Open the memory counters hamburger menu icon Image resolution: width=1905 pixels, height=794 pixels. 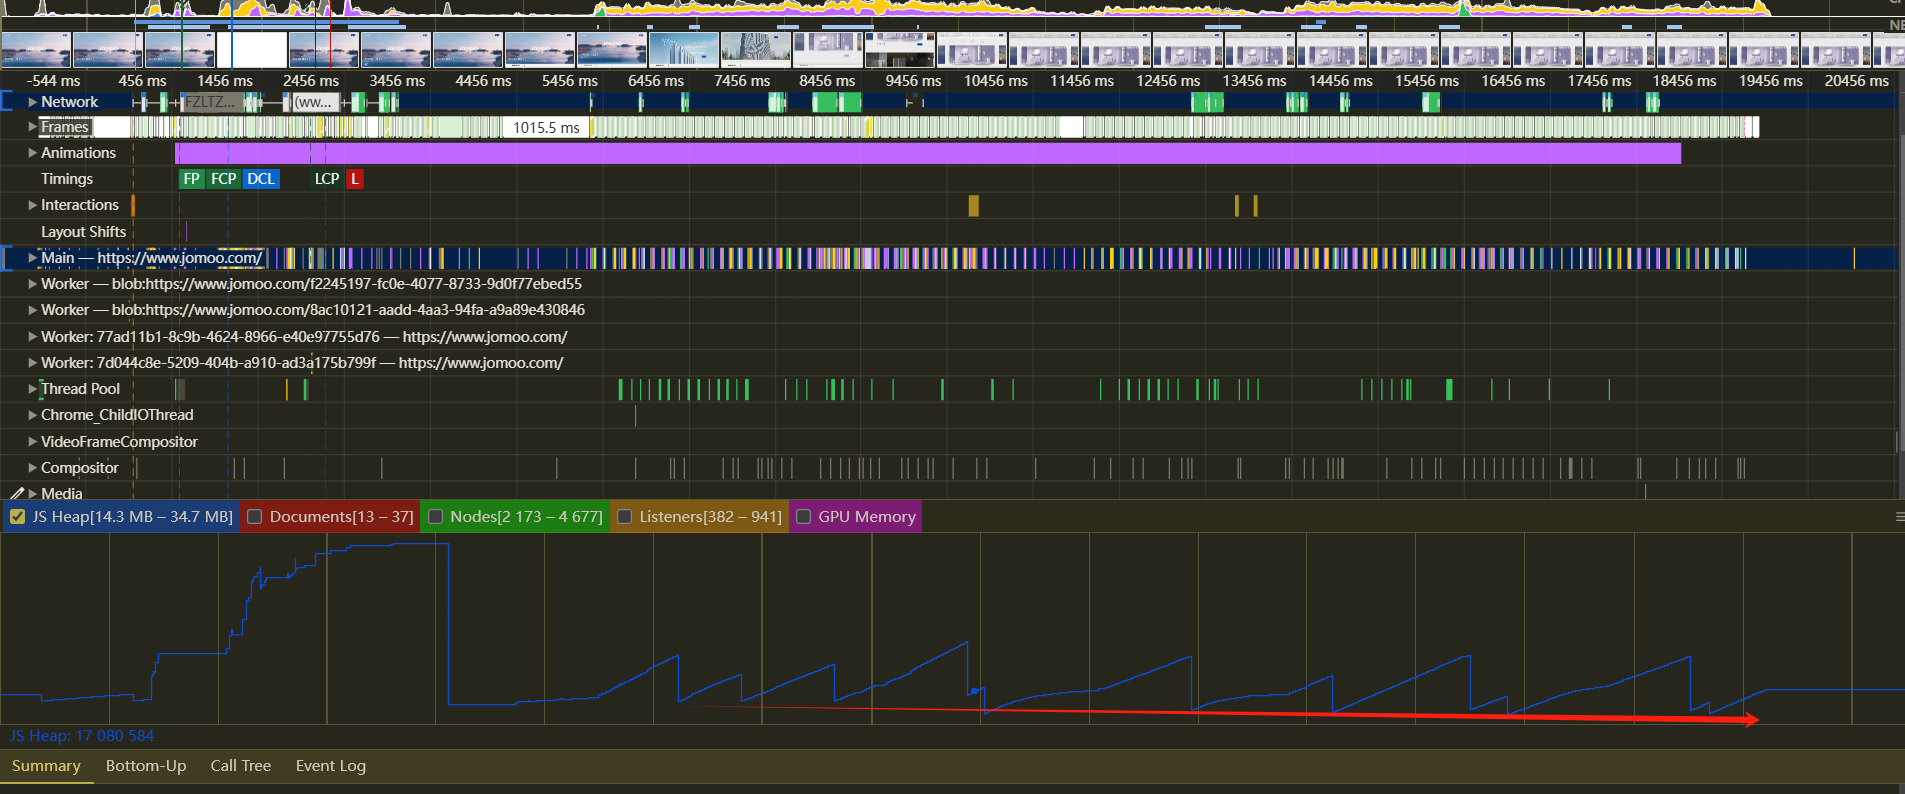(x=1899, y=517)
